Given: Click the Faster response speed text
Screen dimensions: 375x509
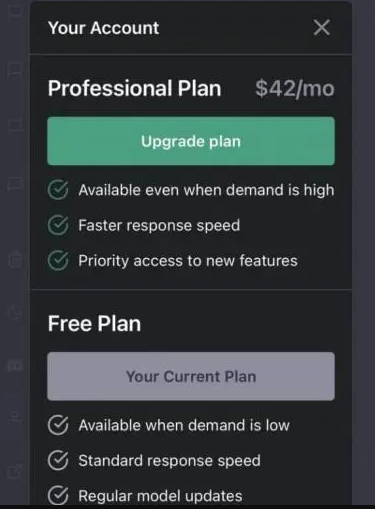Looking at the screenshot, I should (159, 225).
